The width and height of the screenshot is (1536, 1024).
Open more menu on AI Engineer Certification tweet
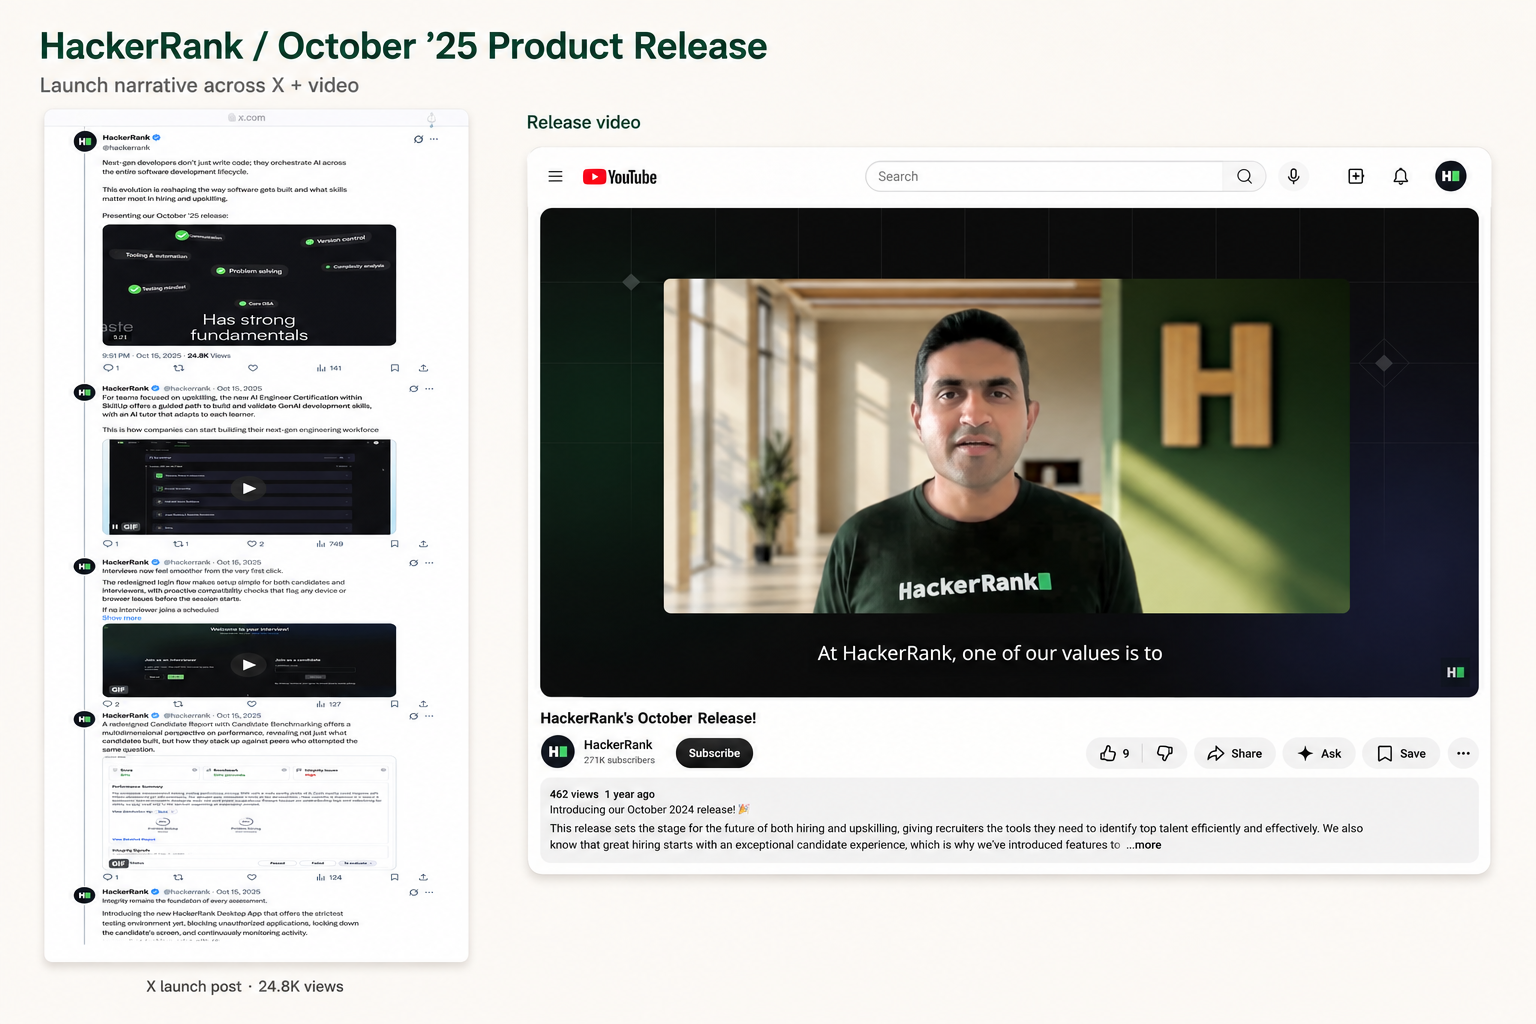click(x=429, y=389)
